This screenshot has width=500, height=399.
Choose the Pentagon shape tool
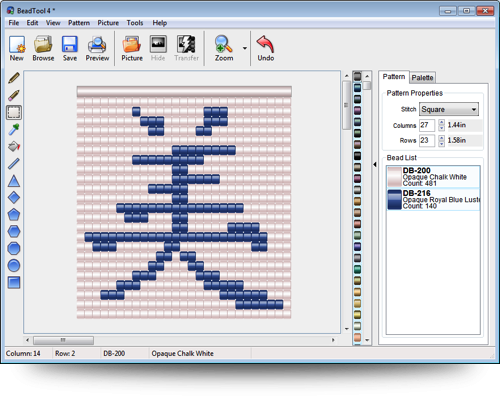point(14,214)
